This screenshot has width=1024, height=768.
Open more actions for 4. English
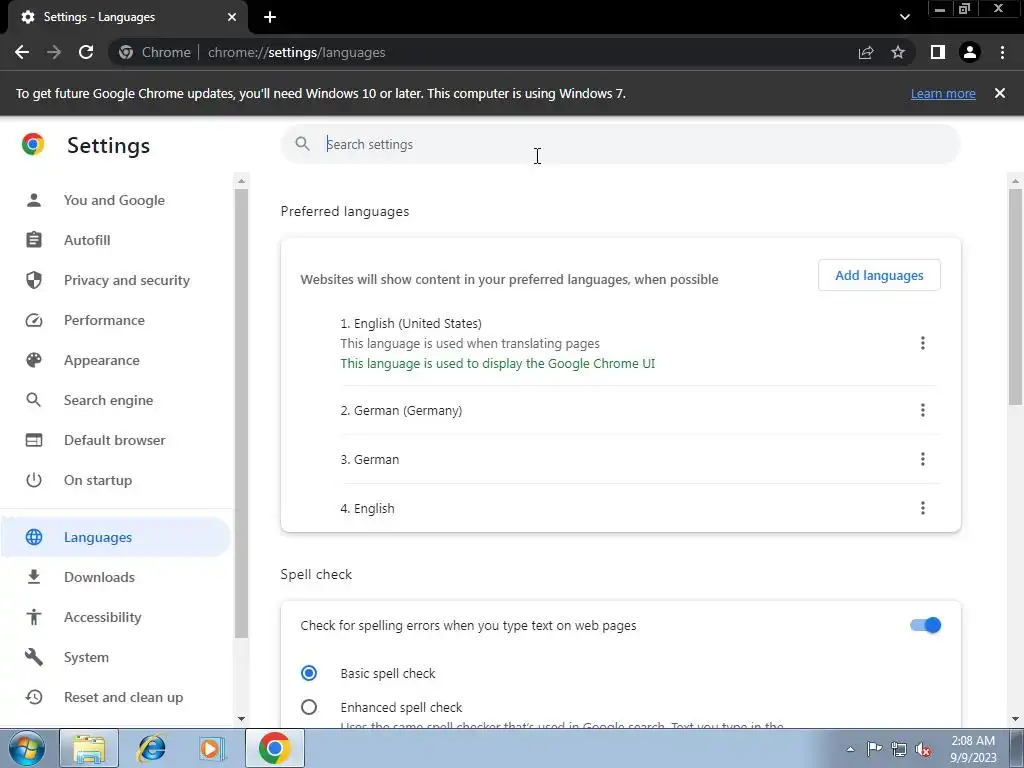click(922, 508)
